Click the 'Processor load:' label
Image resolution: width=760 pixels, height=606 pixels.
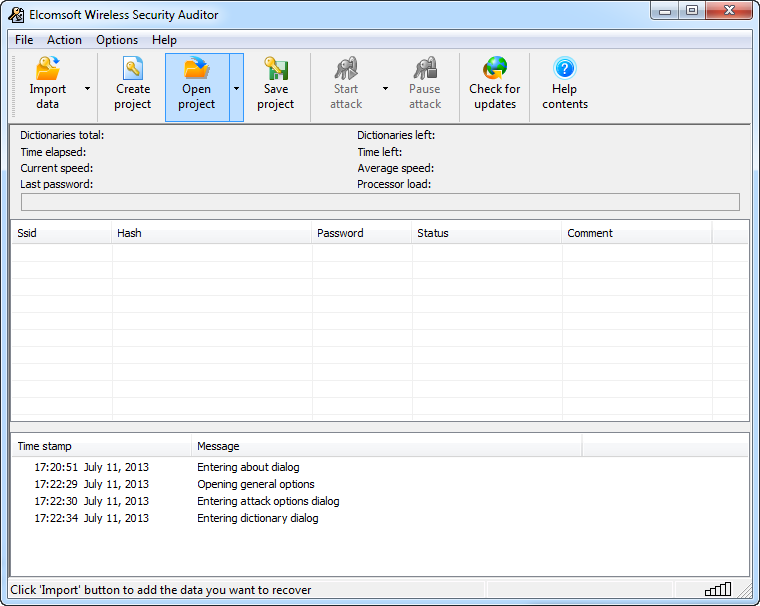[394, 184]
